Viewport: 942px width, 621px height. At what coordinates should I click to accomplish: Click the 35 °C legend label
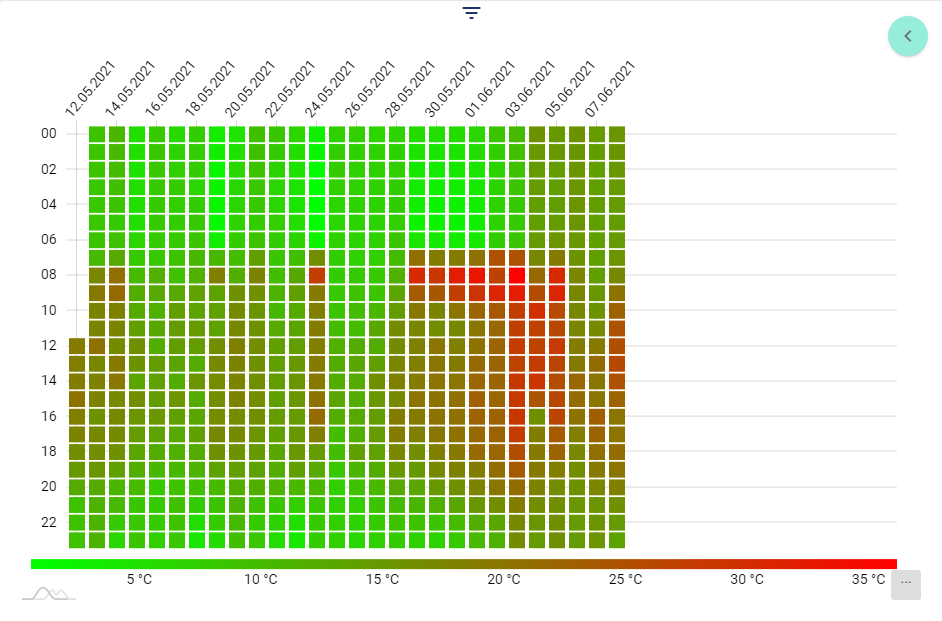pos(868,580)
